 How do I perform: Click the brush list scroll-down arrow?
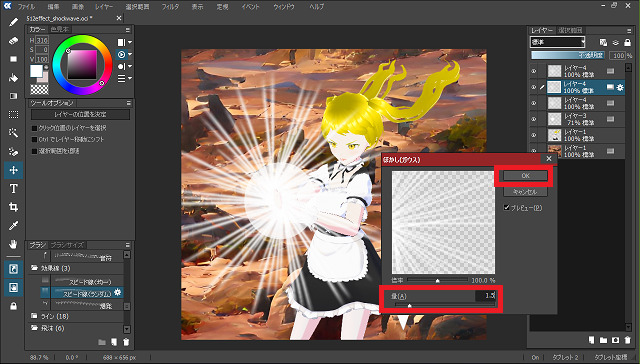point(127,329)
